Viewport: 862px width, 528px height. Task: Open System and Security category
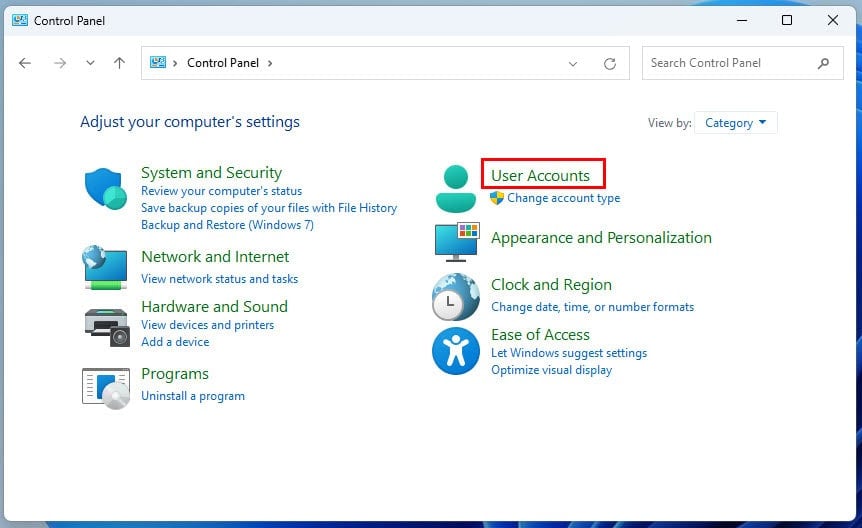click(x=211, y=173)
